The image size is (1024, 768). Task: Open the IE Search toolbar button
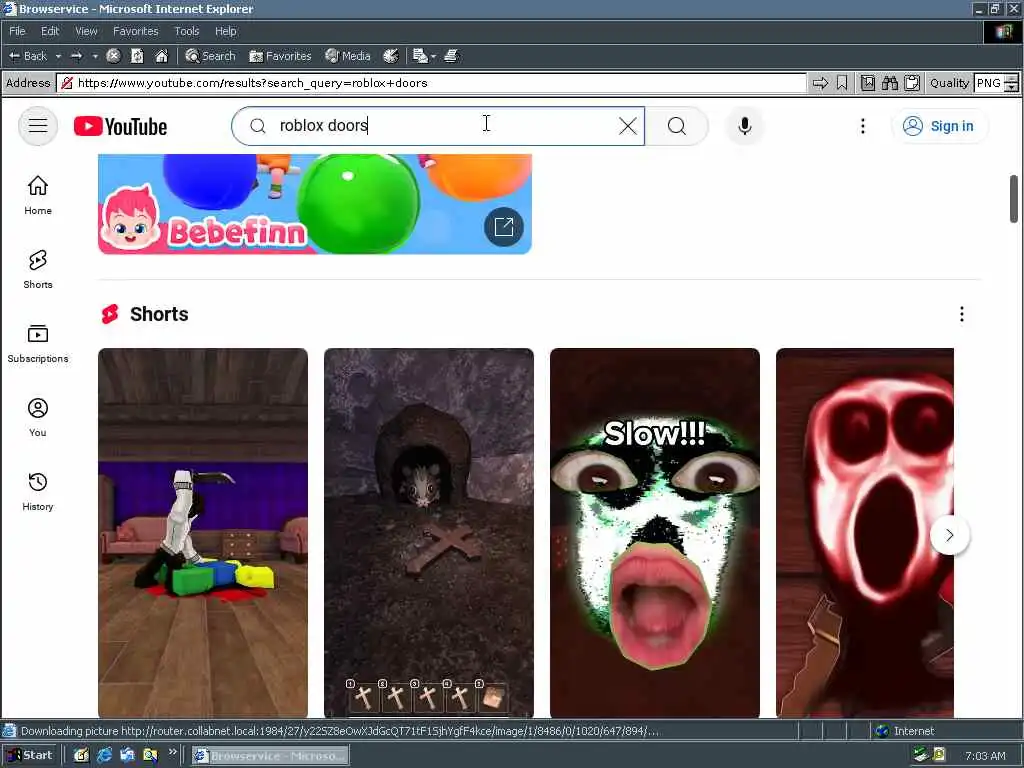[x=210, y=56]
